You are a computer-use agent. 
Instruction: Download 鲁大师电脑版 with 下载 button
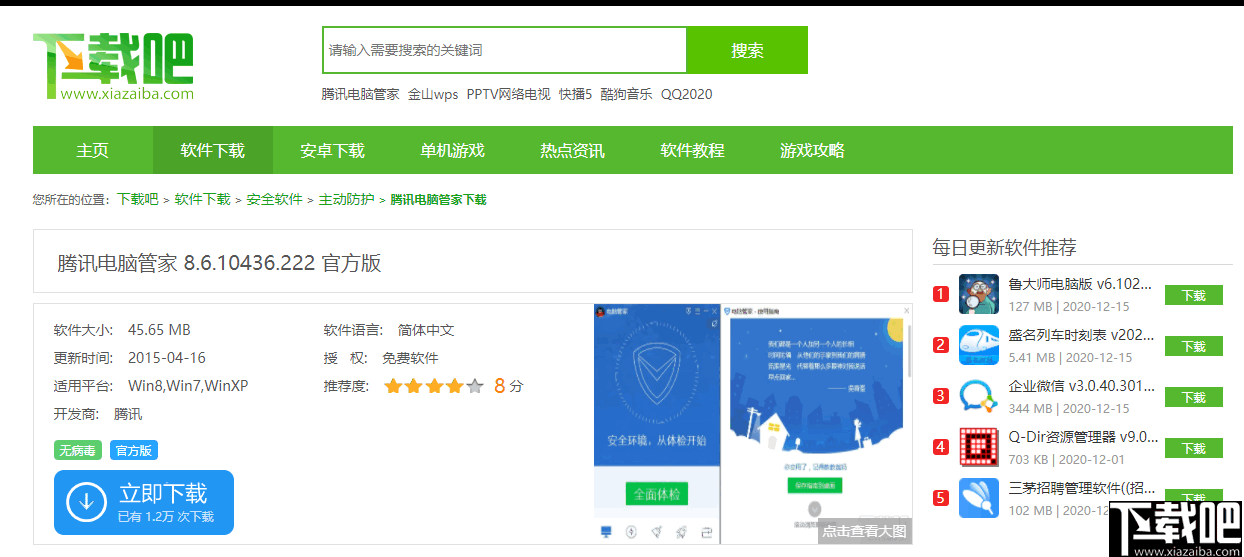pyautogui.click(x=1194, y=295)
